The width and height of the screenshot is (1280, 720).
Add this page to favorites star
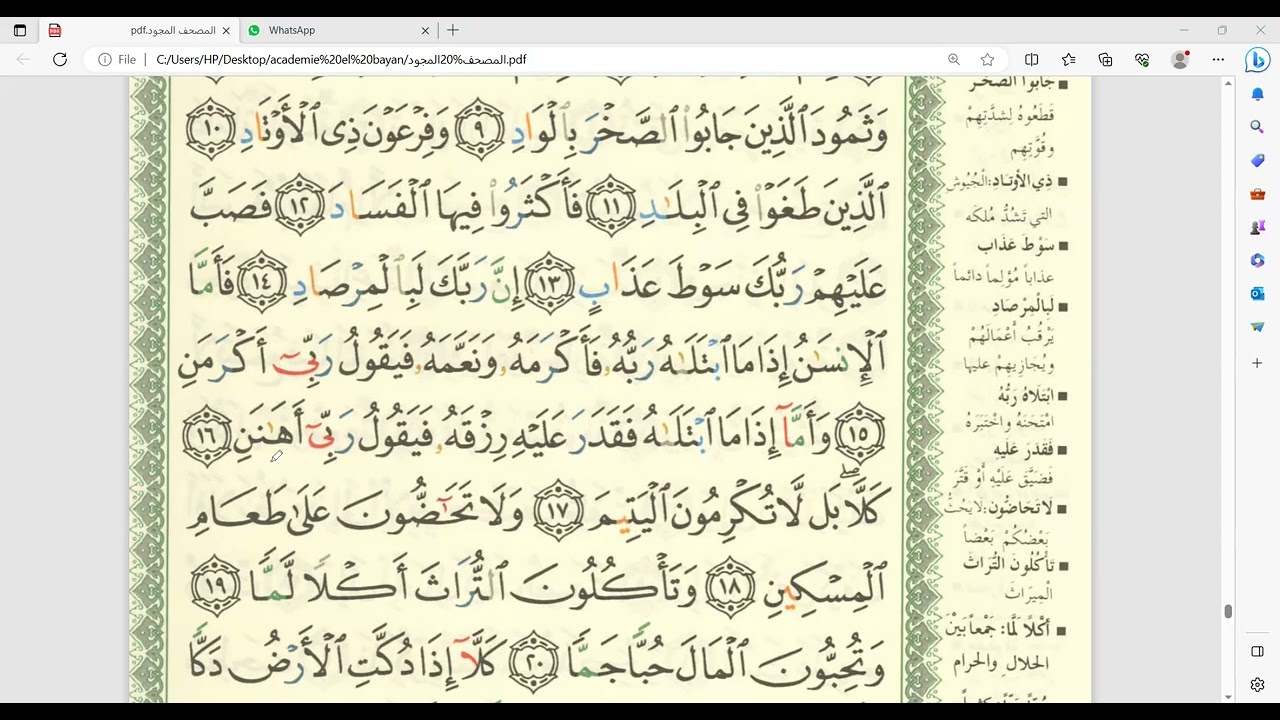(988, 60)
